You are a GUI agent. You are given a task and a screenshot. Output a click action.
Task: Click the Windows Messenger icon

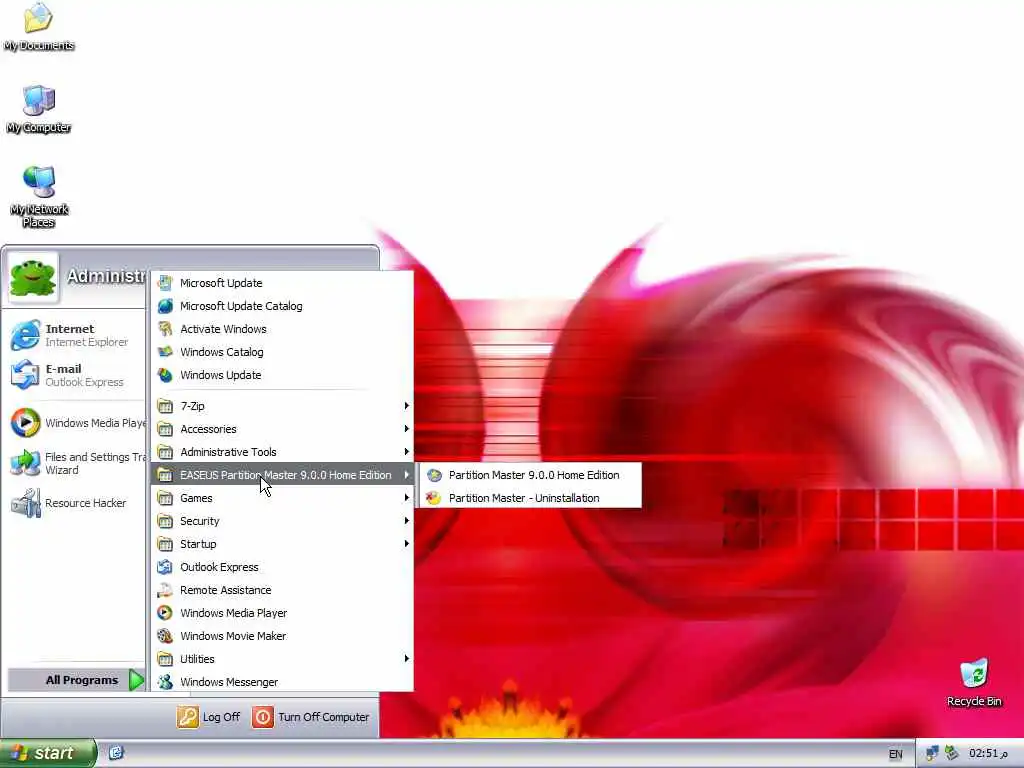[165, 682]
